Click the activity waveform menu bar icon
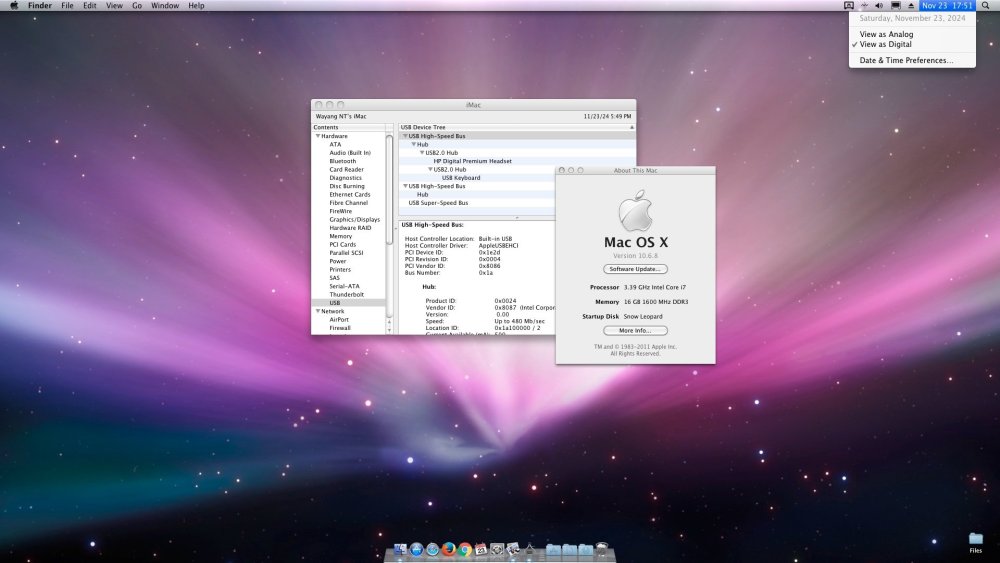1000x563 pixels. click(864, 5)
